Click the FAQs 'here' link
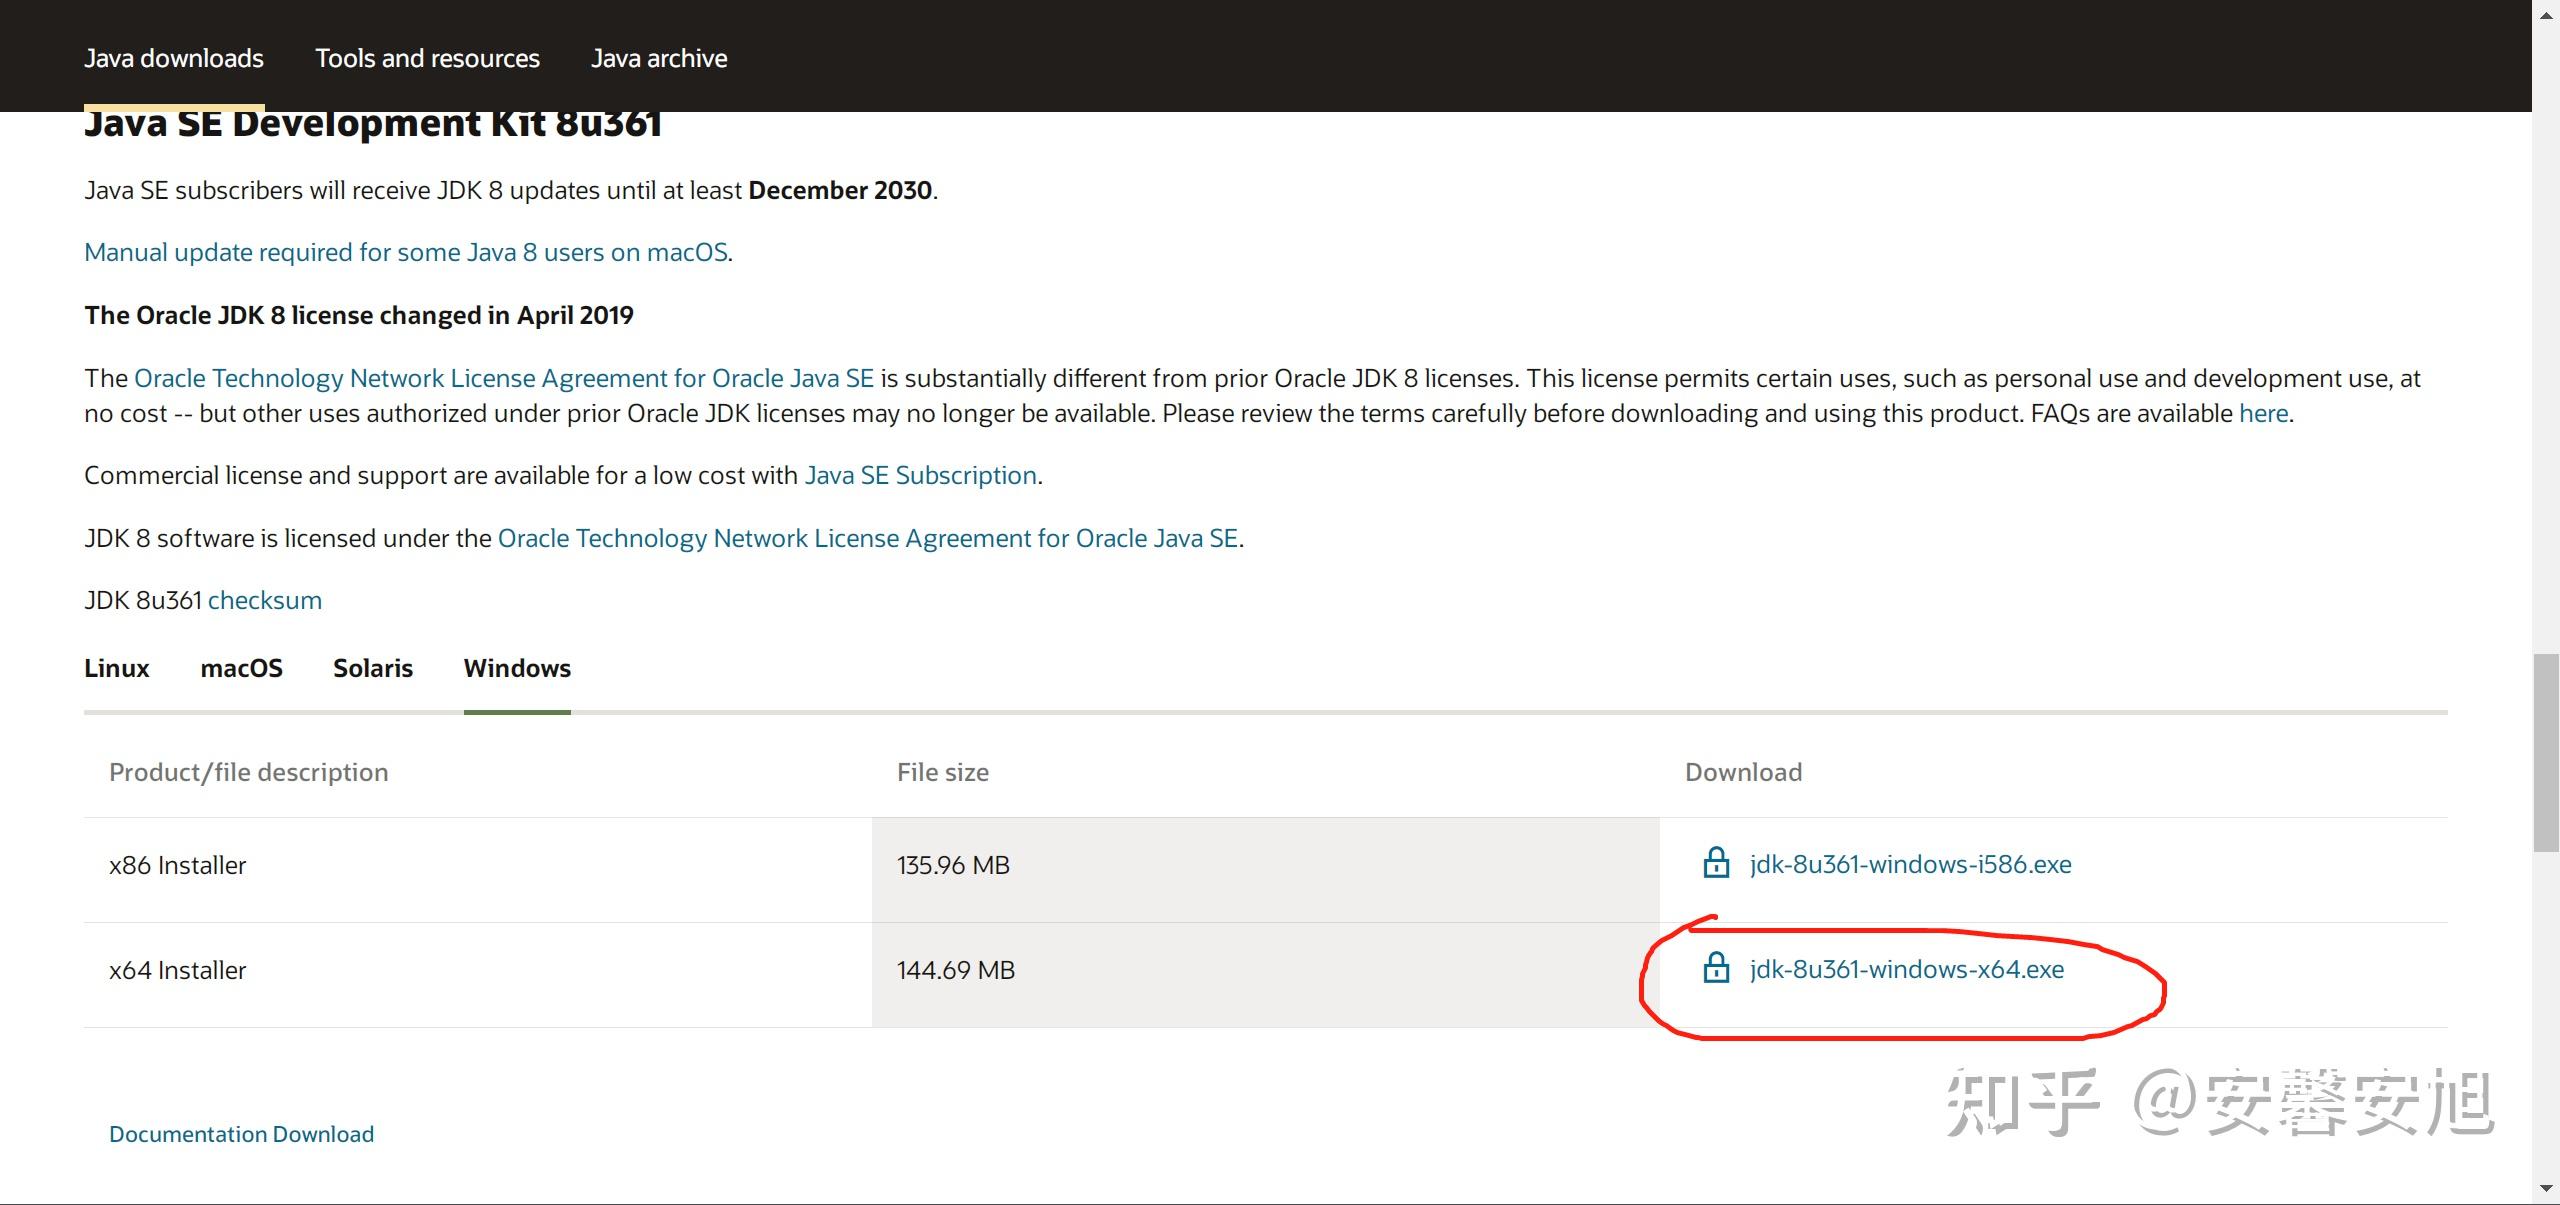 pyautogui.click(x=2263, y=413)
